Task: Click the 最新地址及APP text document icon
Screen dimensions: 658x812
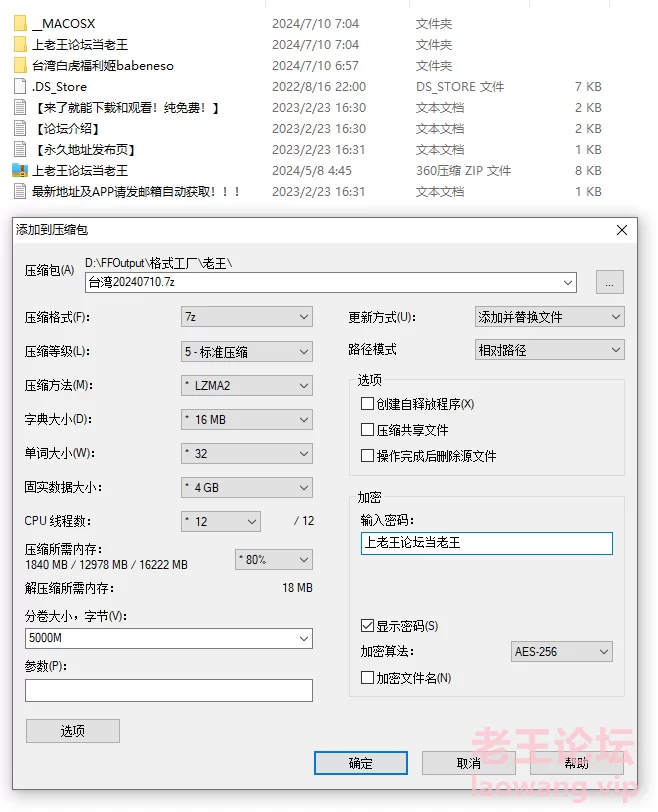Action: 20,192
